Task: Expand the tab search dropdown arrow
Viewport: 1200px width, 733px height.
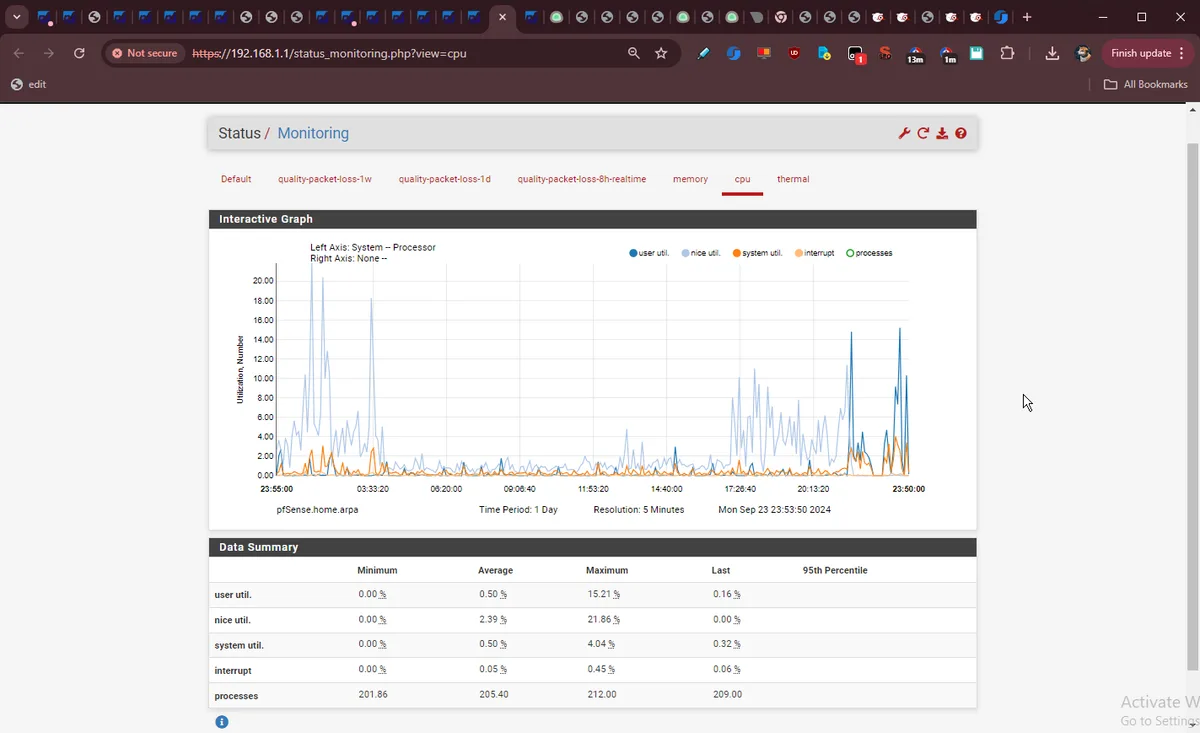Action: coord(17,17)
